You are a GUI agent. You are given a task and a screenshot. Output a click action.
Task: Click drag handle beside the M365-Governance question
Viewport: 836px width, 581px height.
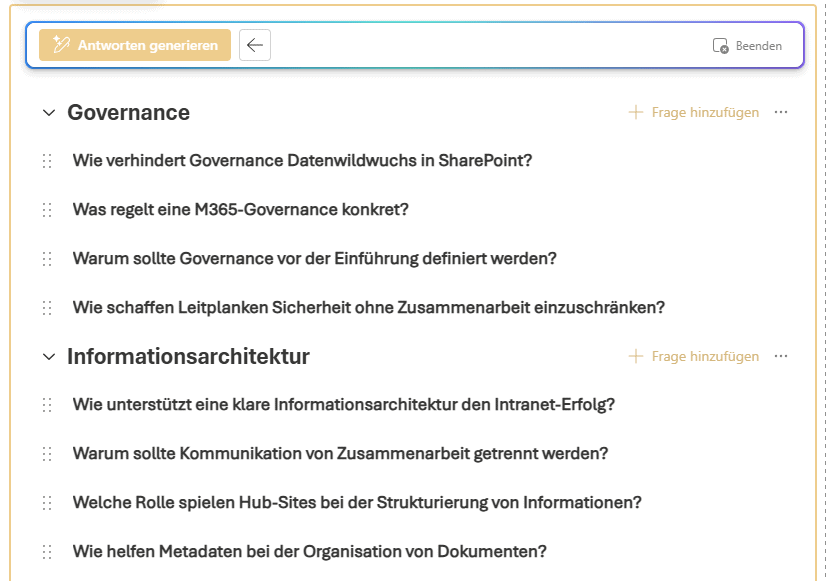pyautogui.click(x=47, y=209)
